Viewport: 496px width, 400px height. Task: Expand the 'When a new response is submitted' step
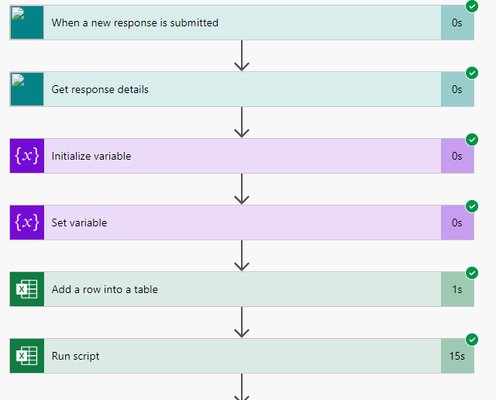tap(242, 22)
